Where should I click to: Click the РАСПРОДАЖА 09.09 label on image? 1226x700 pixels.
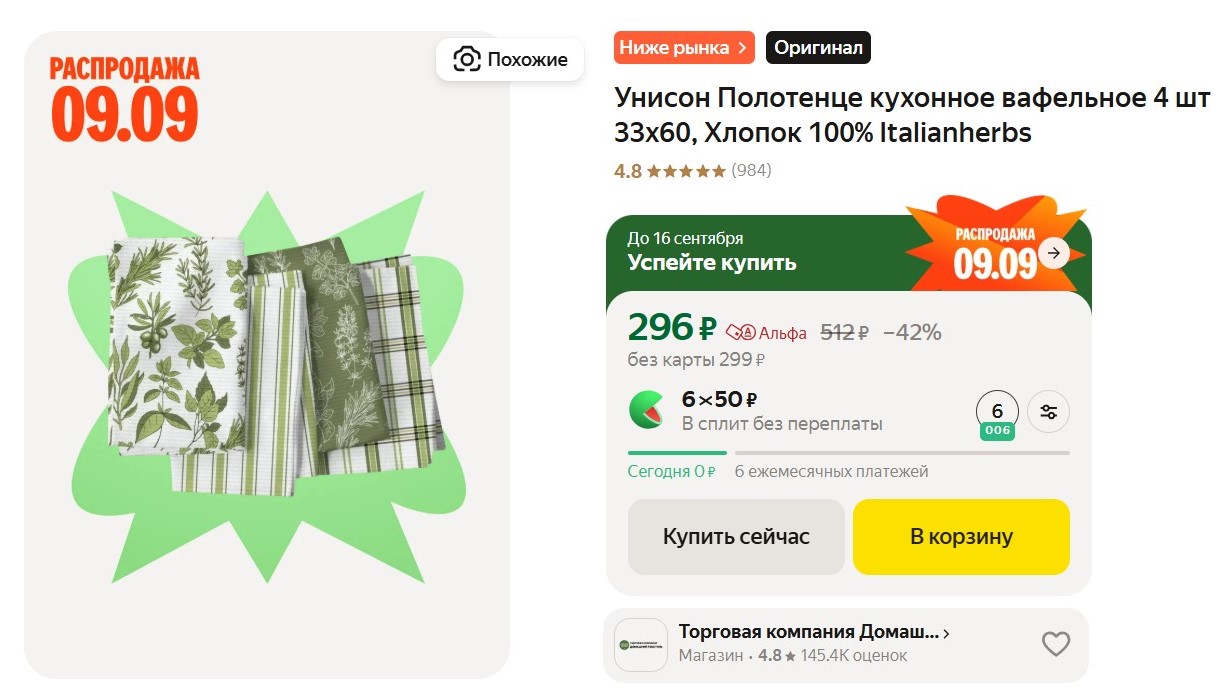point(125,99)
